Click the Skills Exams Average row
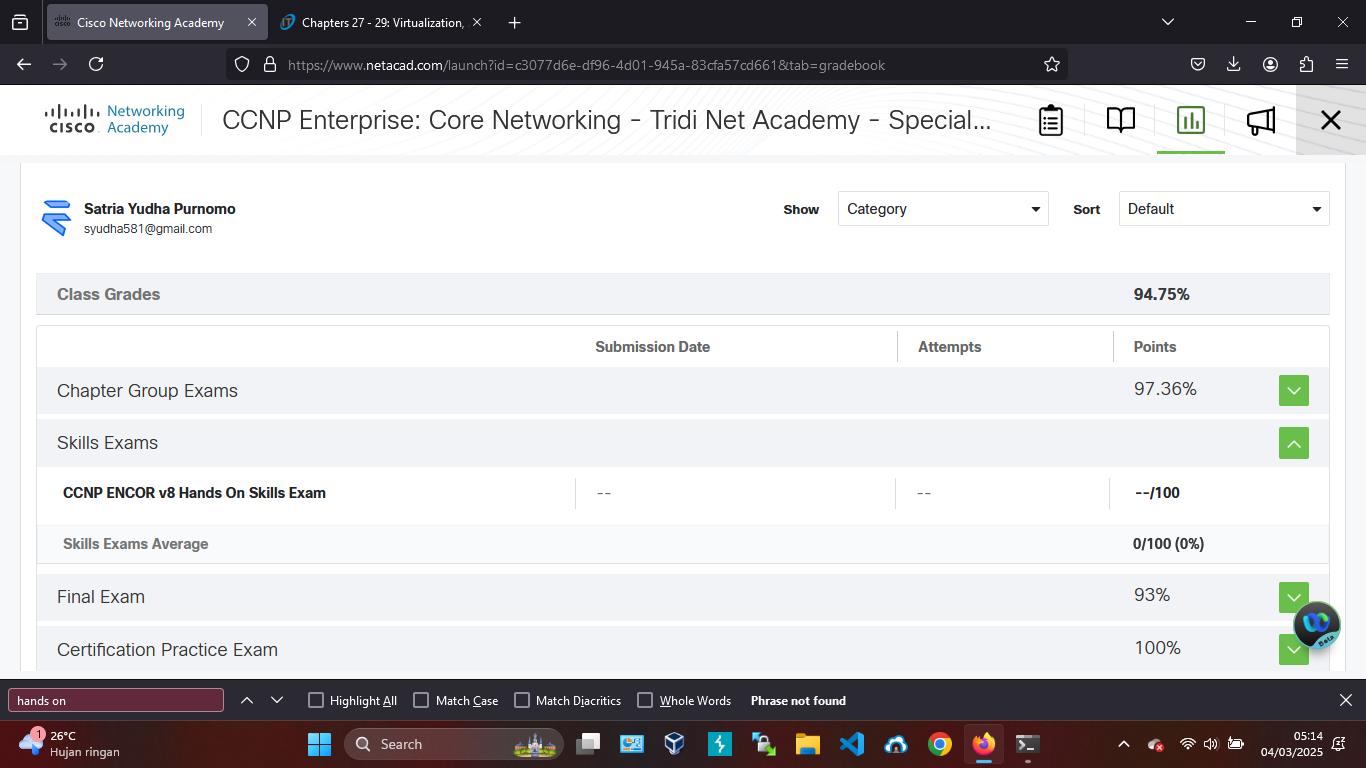 coord(683,544)
